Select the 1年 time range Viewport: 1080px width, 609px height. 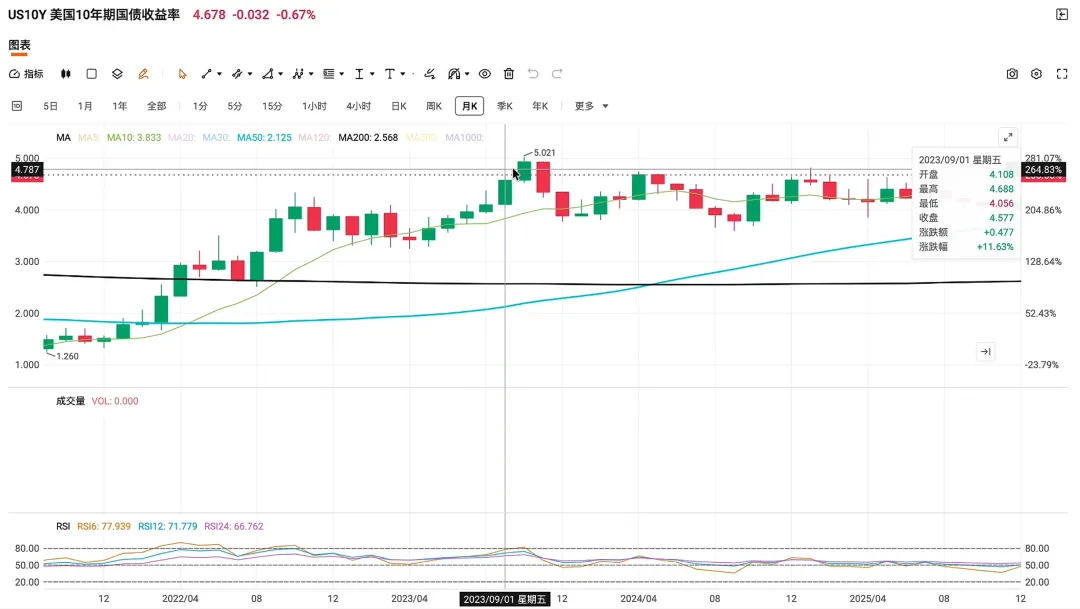click(120, 106)
